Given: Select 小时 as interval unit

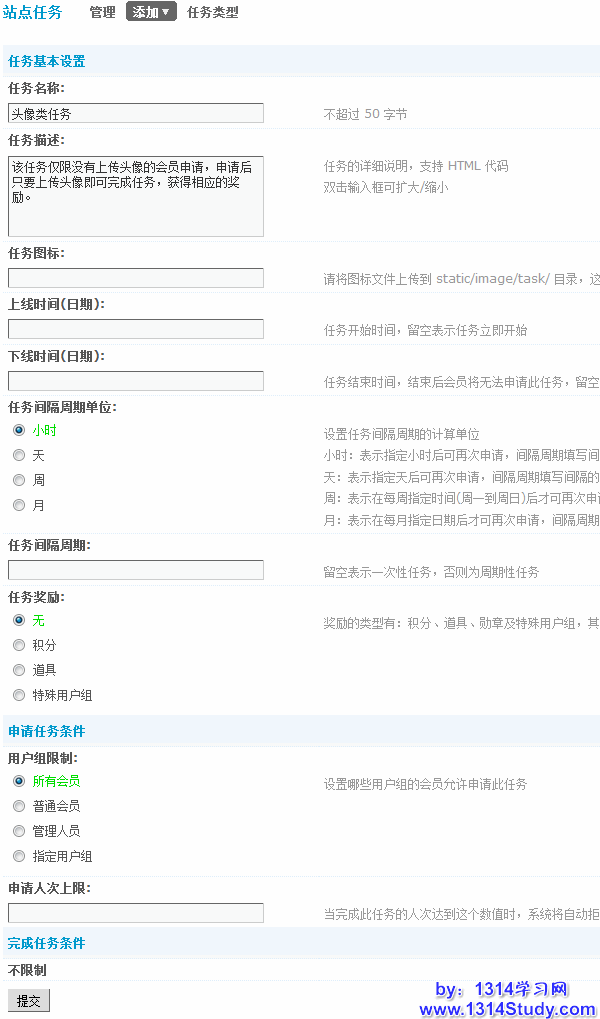Looking at the screenshot, I should pos(19,430).
